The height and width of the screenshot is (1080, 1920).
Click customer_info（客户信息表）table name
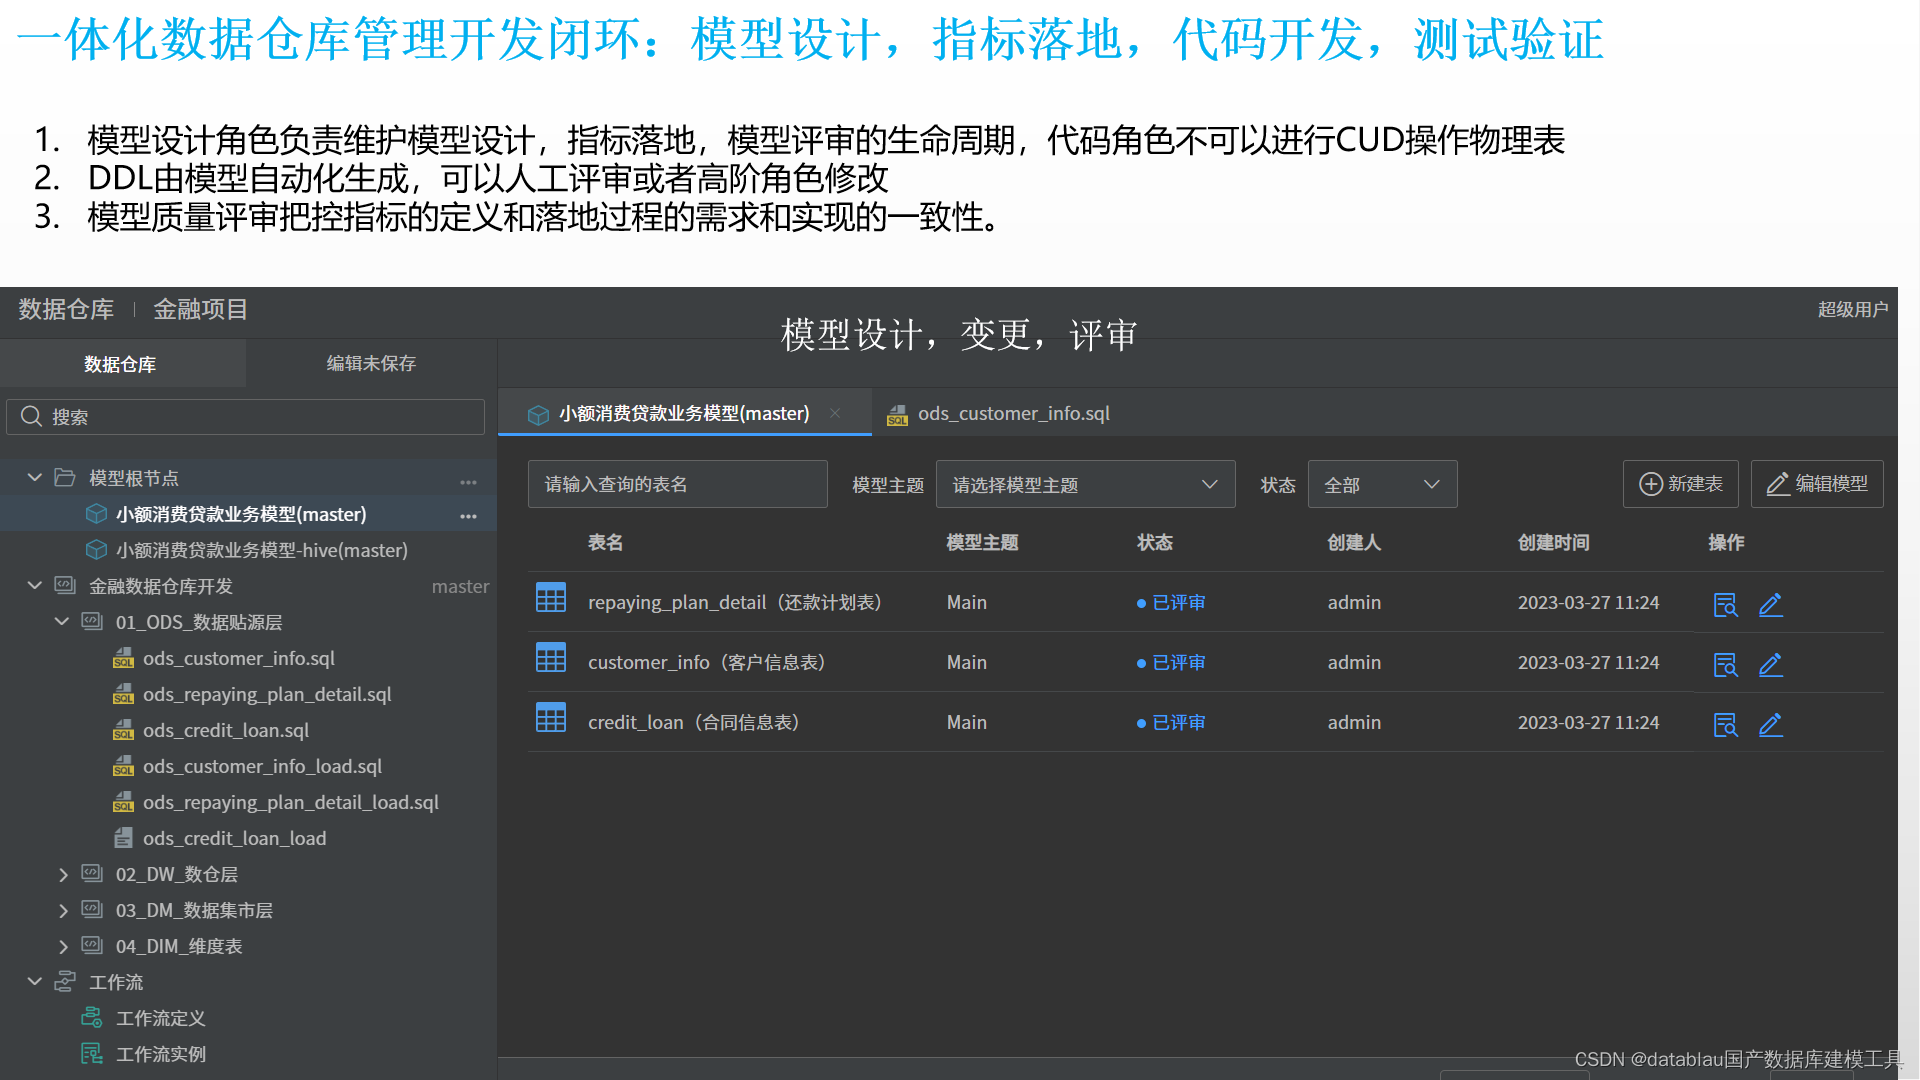[x=707, y=662]
